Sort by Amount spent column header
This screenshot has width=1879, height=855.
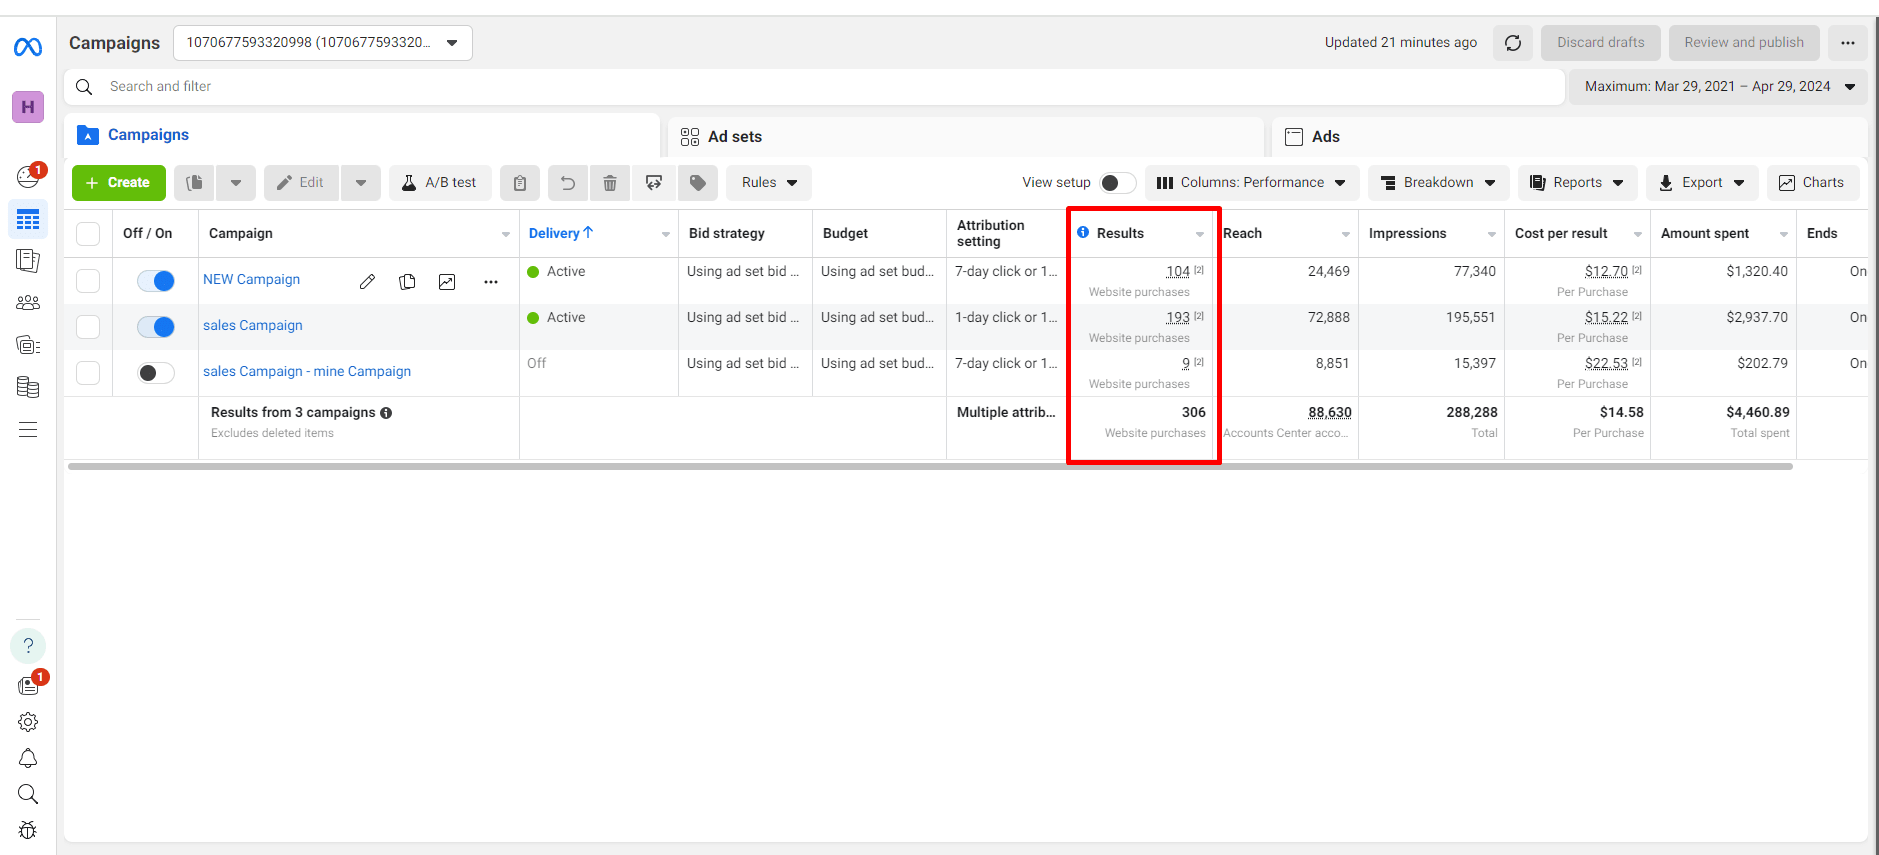pyautogui.click(x=1705, y=233)
